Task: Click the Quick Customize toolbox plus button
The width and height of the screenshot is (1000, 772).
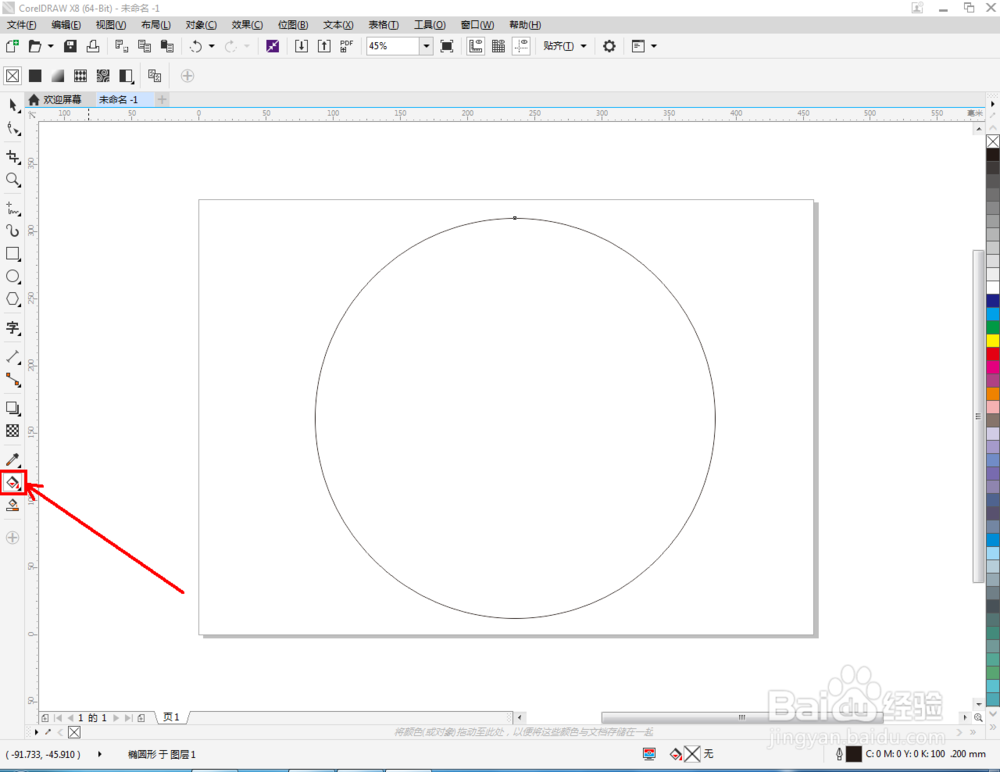Action: tap(12, 537)
